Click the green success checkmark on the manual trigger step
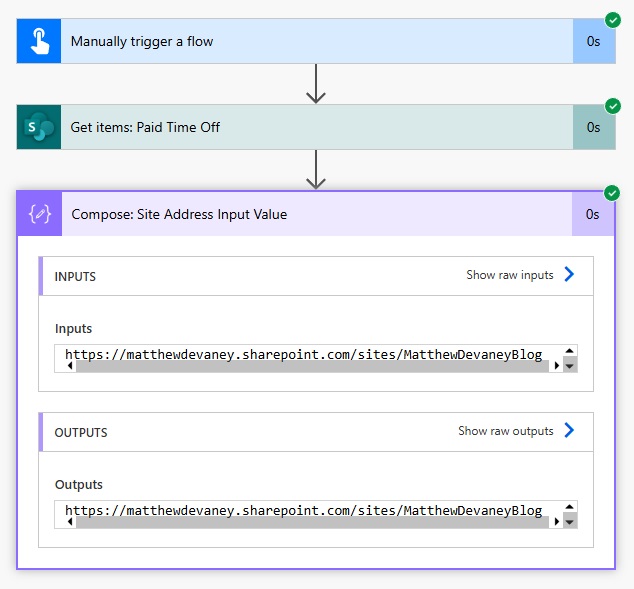 point(612,20)
